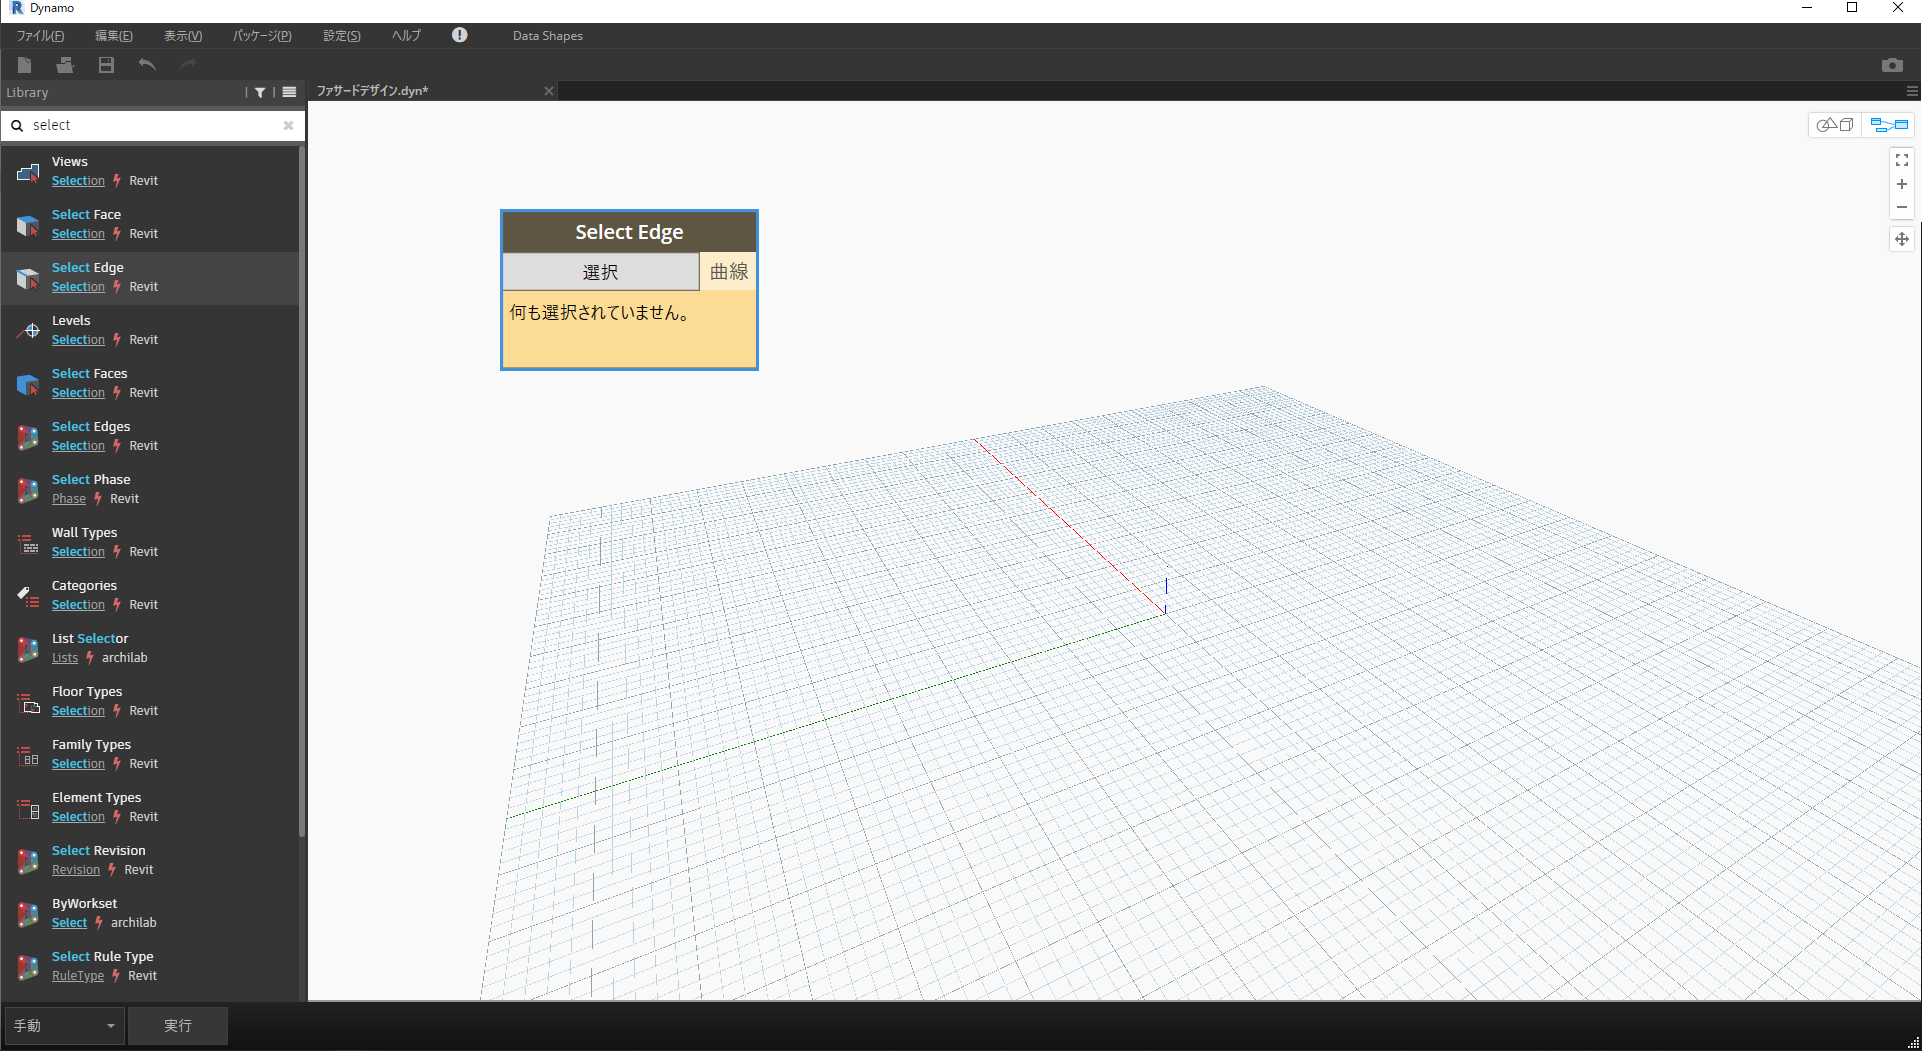
Task: Click the Select Edge node title
Action: [629, 232]
